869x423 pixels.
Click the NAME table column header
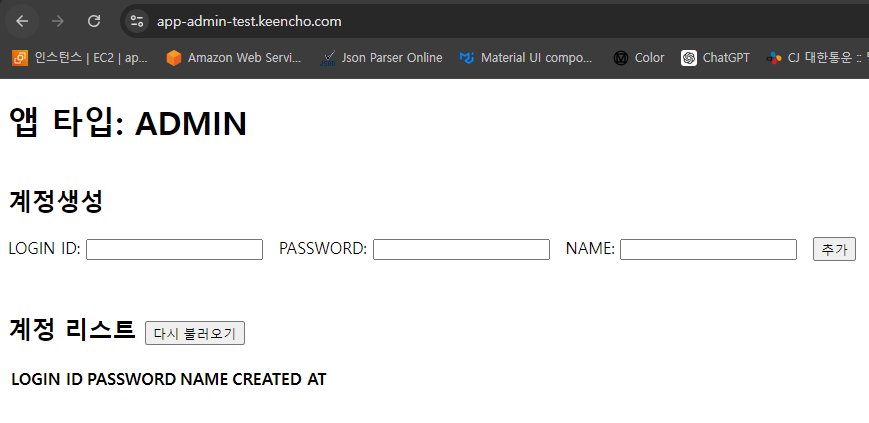click(x=204, y=379)
